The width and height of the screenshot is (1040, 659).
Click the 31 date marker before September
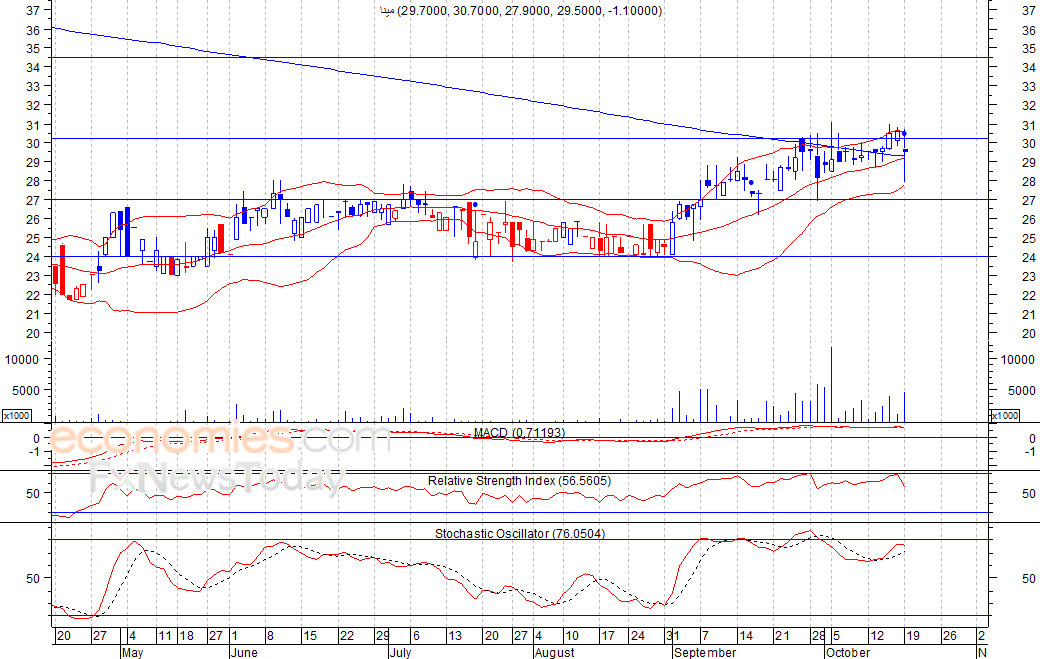point(672,636)
